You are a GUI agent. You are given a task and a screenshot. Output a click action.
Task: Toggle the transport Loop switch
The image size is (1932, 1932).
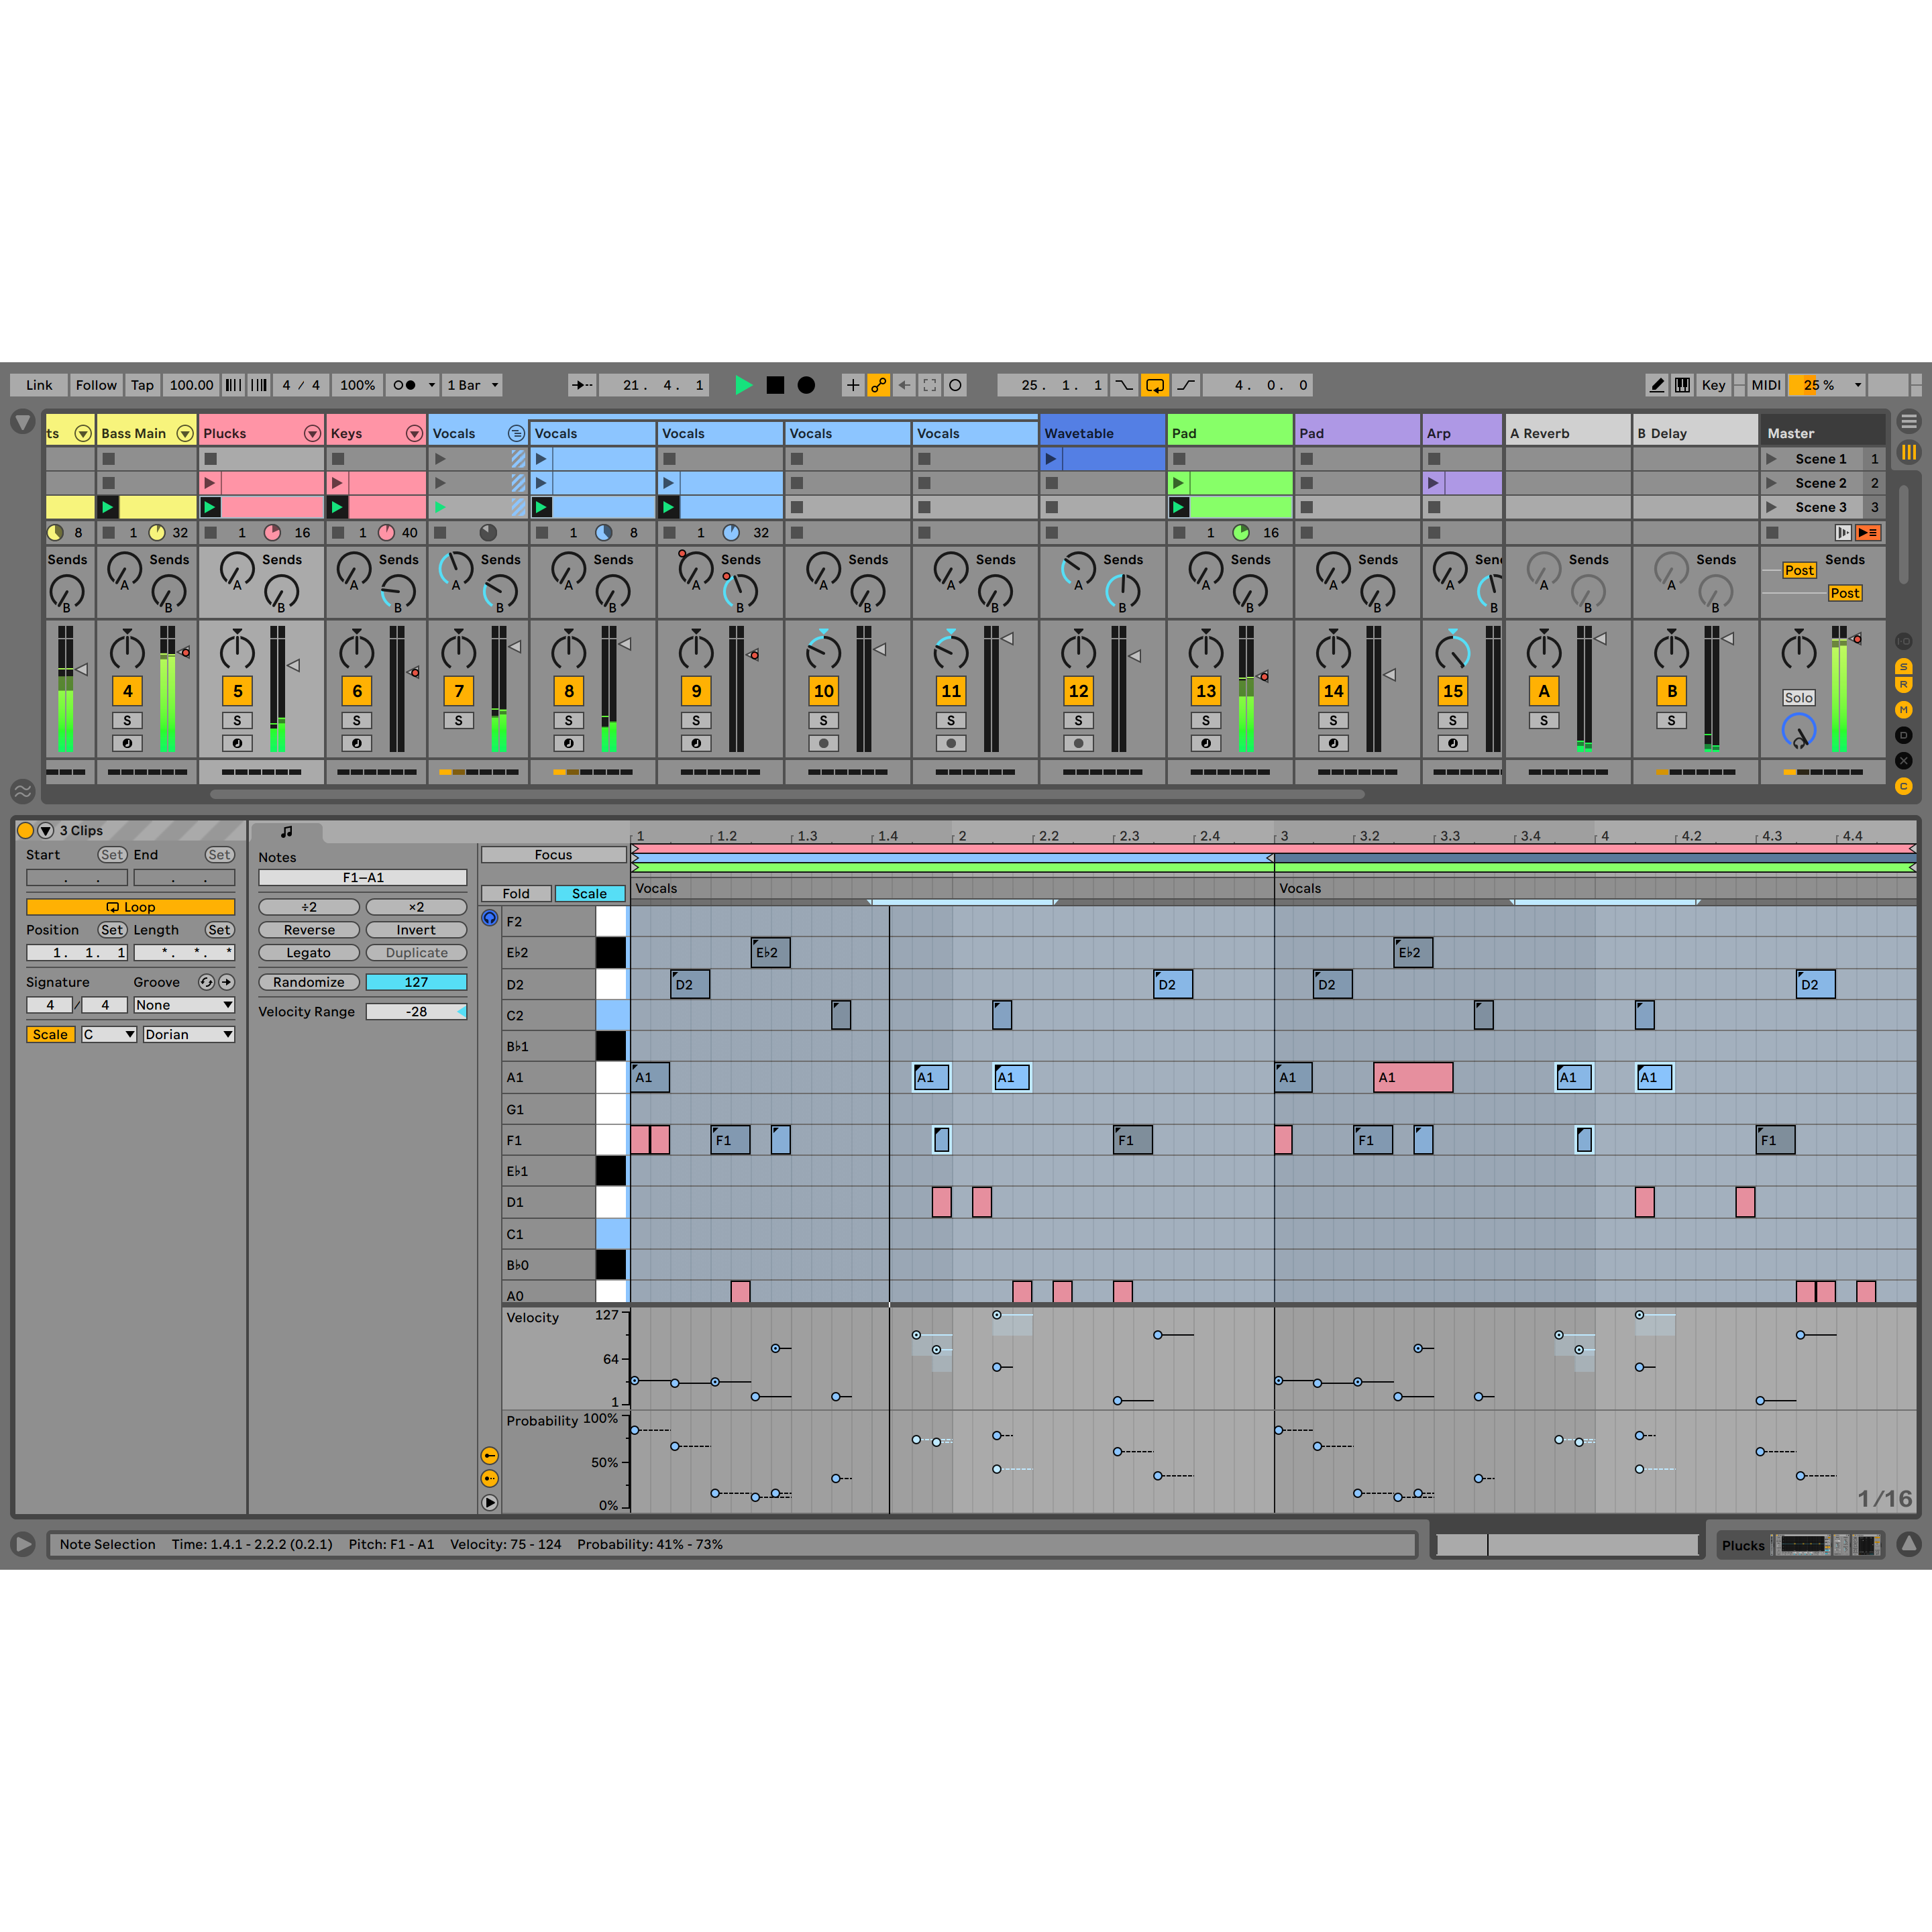[x=1154, y=385]
